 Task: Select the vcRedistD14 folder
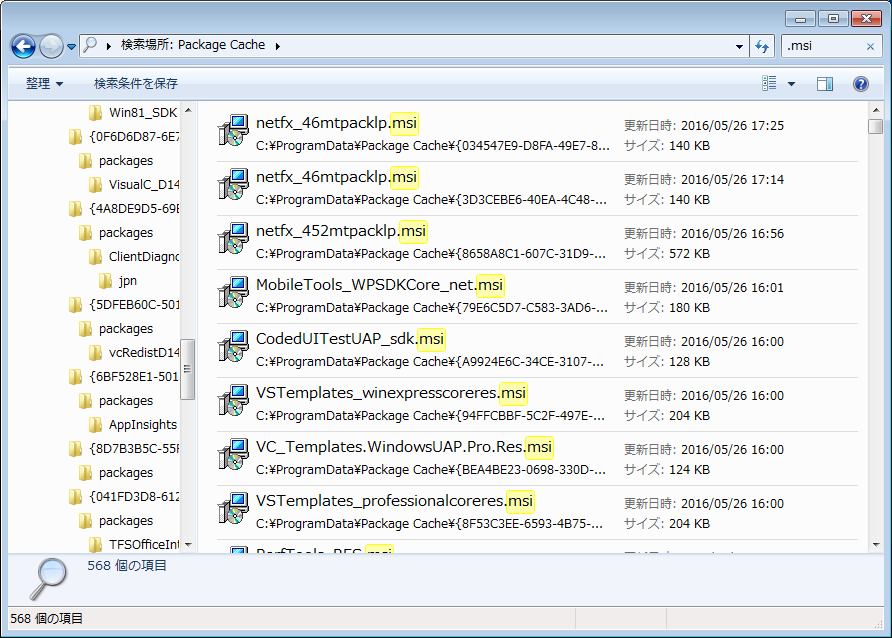(134, 353)
